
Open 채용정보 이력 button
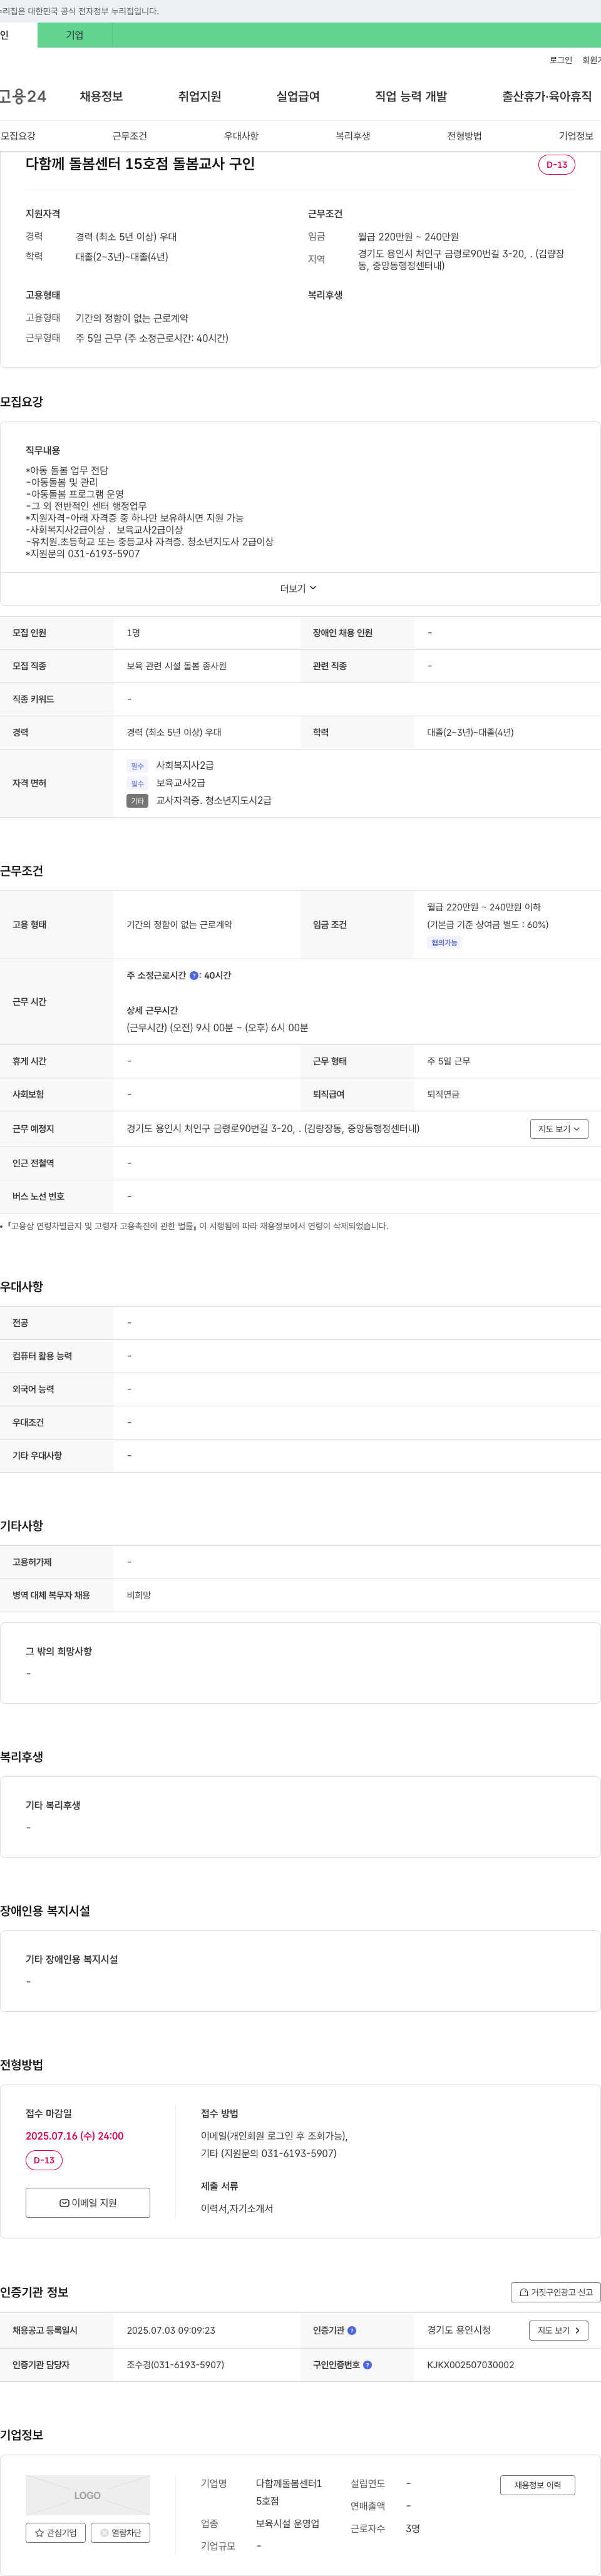point(538,2485)
